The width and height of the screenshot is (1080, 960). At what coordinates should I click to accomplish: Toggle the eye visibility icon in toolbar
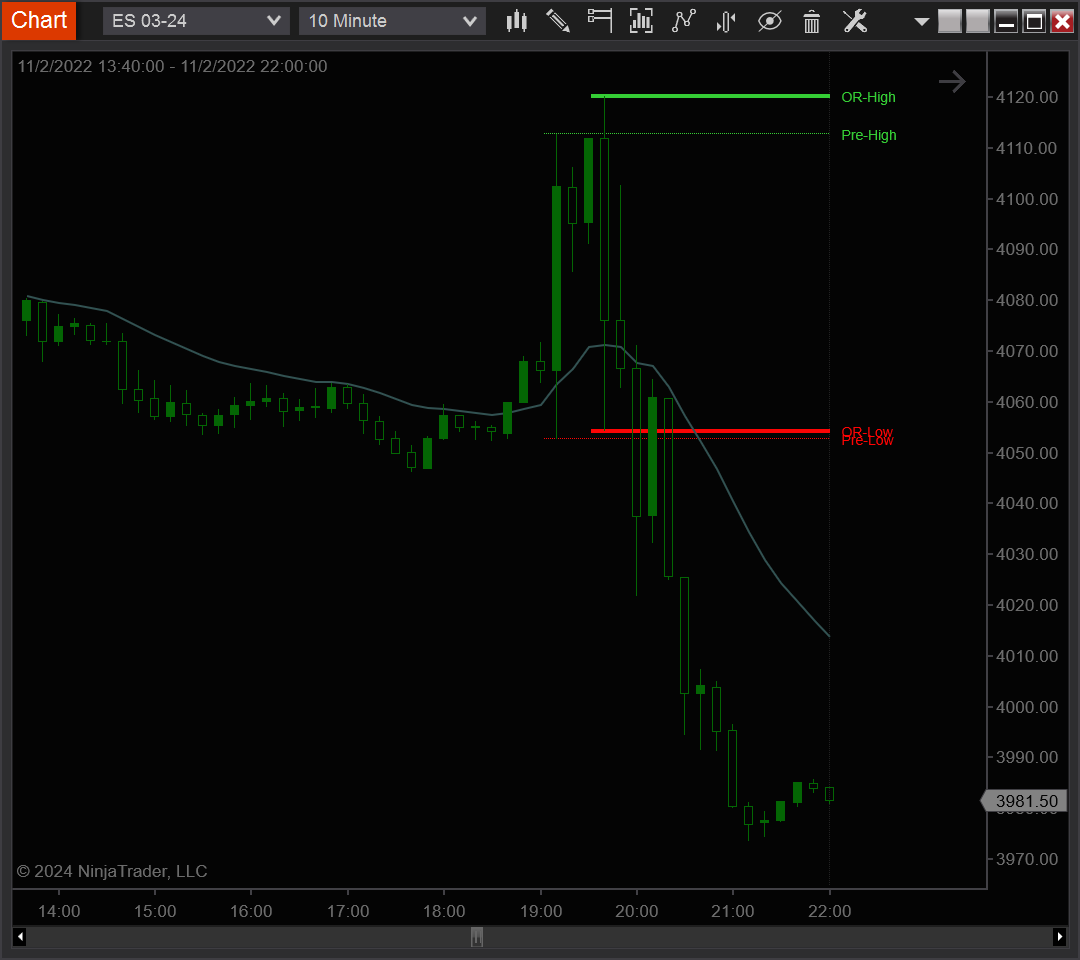pyautogui.click(x=769, y=21)
